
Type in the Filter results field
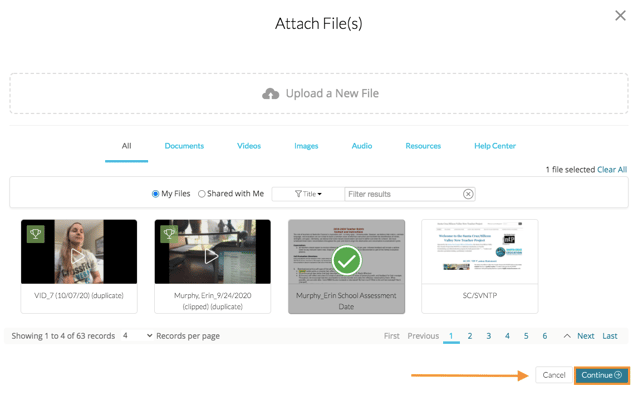tap(402, 194)
